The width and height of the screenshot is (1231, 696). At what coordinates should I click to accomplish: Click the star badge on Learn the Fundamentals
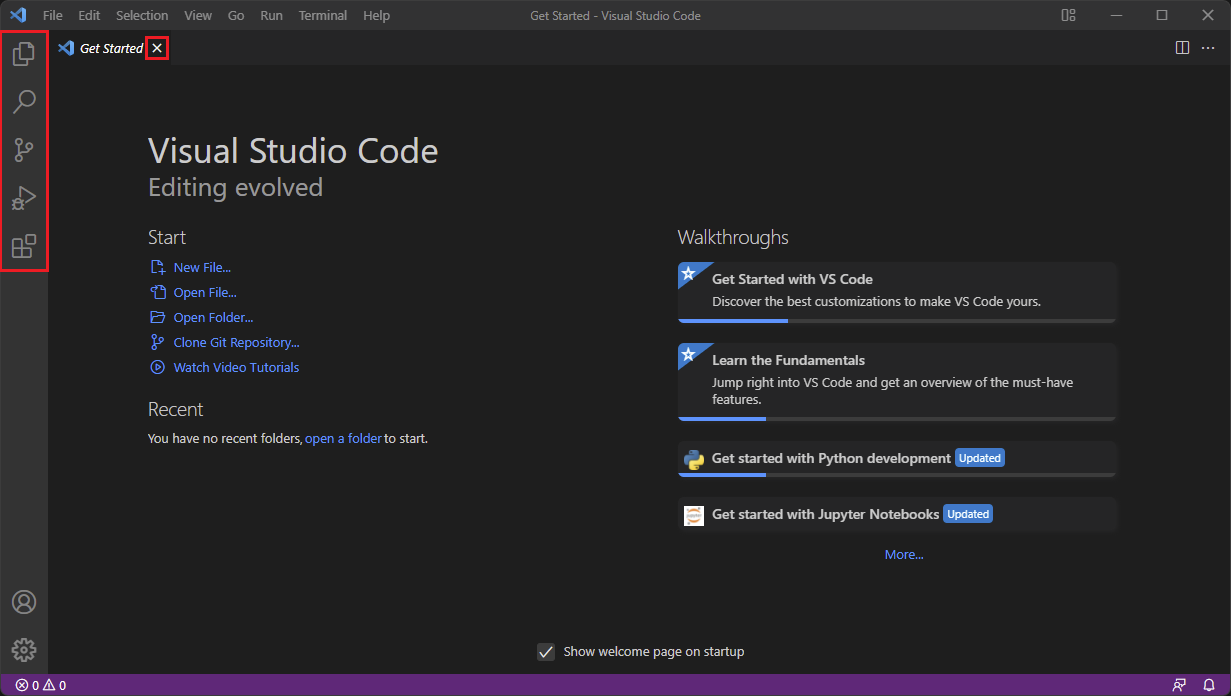point(689,354)
